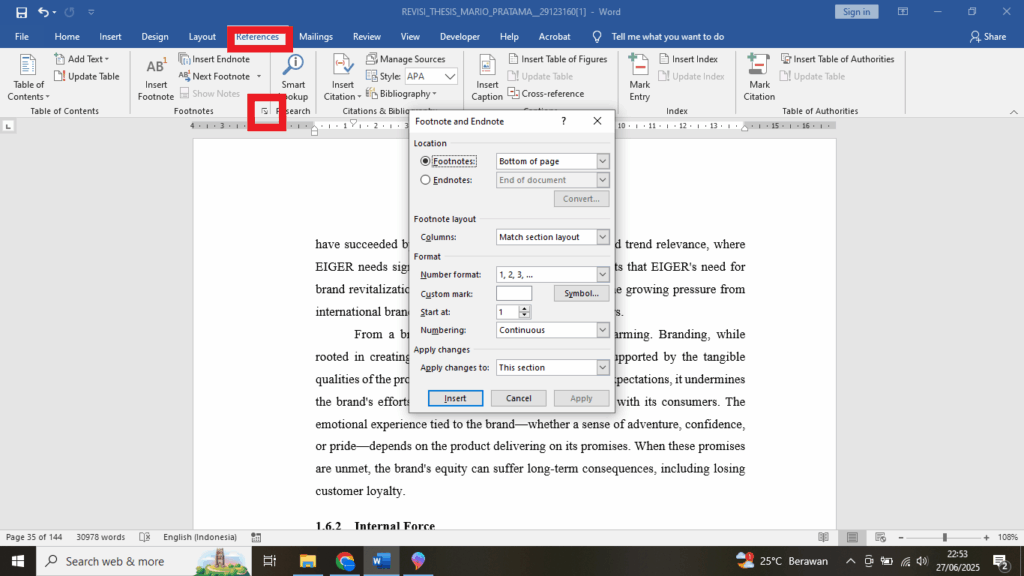Click Tell me what you want lightbulb
Viewport: 1024px width, 576px height.
pyautogui.click(x=597, y=37)
